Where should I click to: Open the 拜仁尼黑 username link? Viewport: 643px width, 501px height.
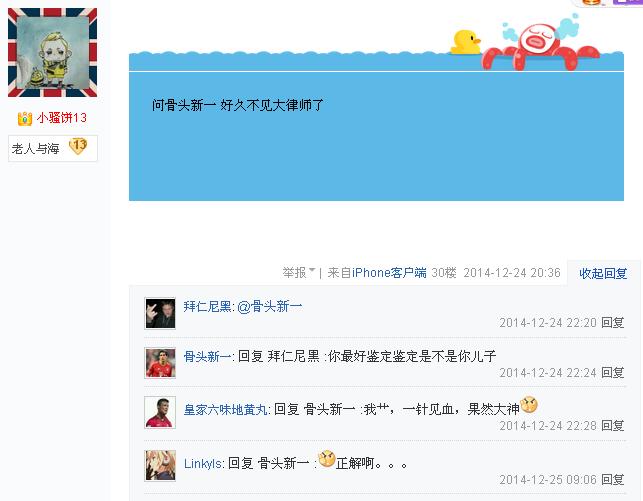coord(207,306)
